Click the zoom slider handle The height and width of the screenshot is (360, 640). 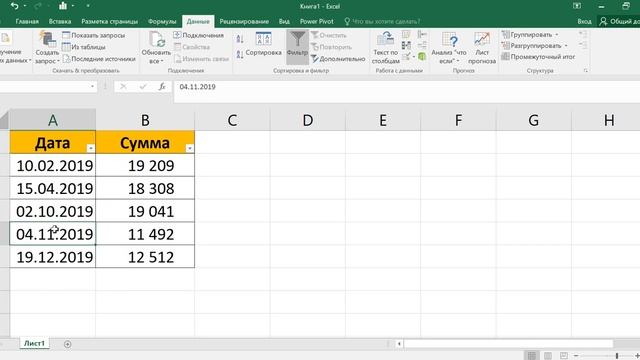click(x=617, y=356)
